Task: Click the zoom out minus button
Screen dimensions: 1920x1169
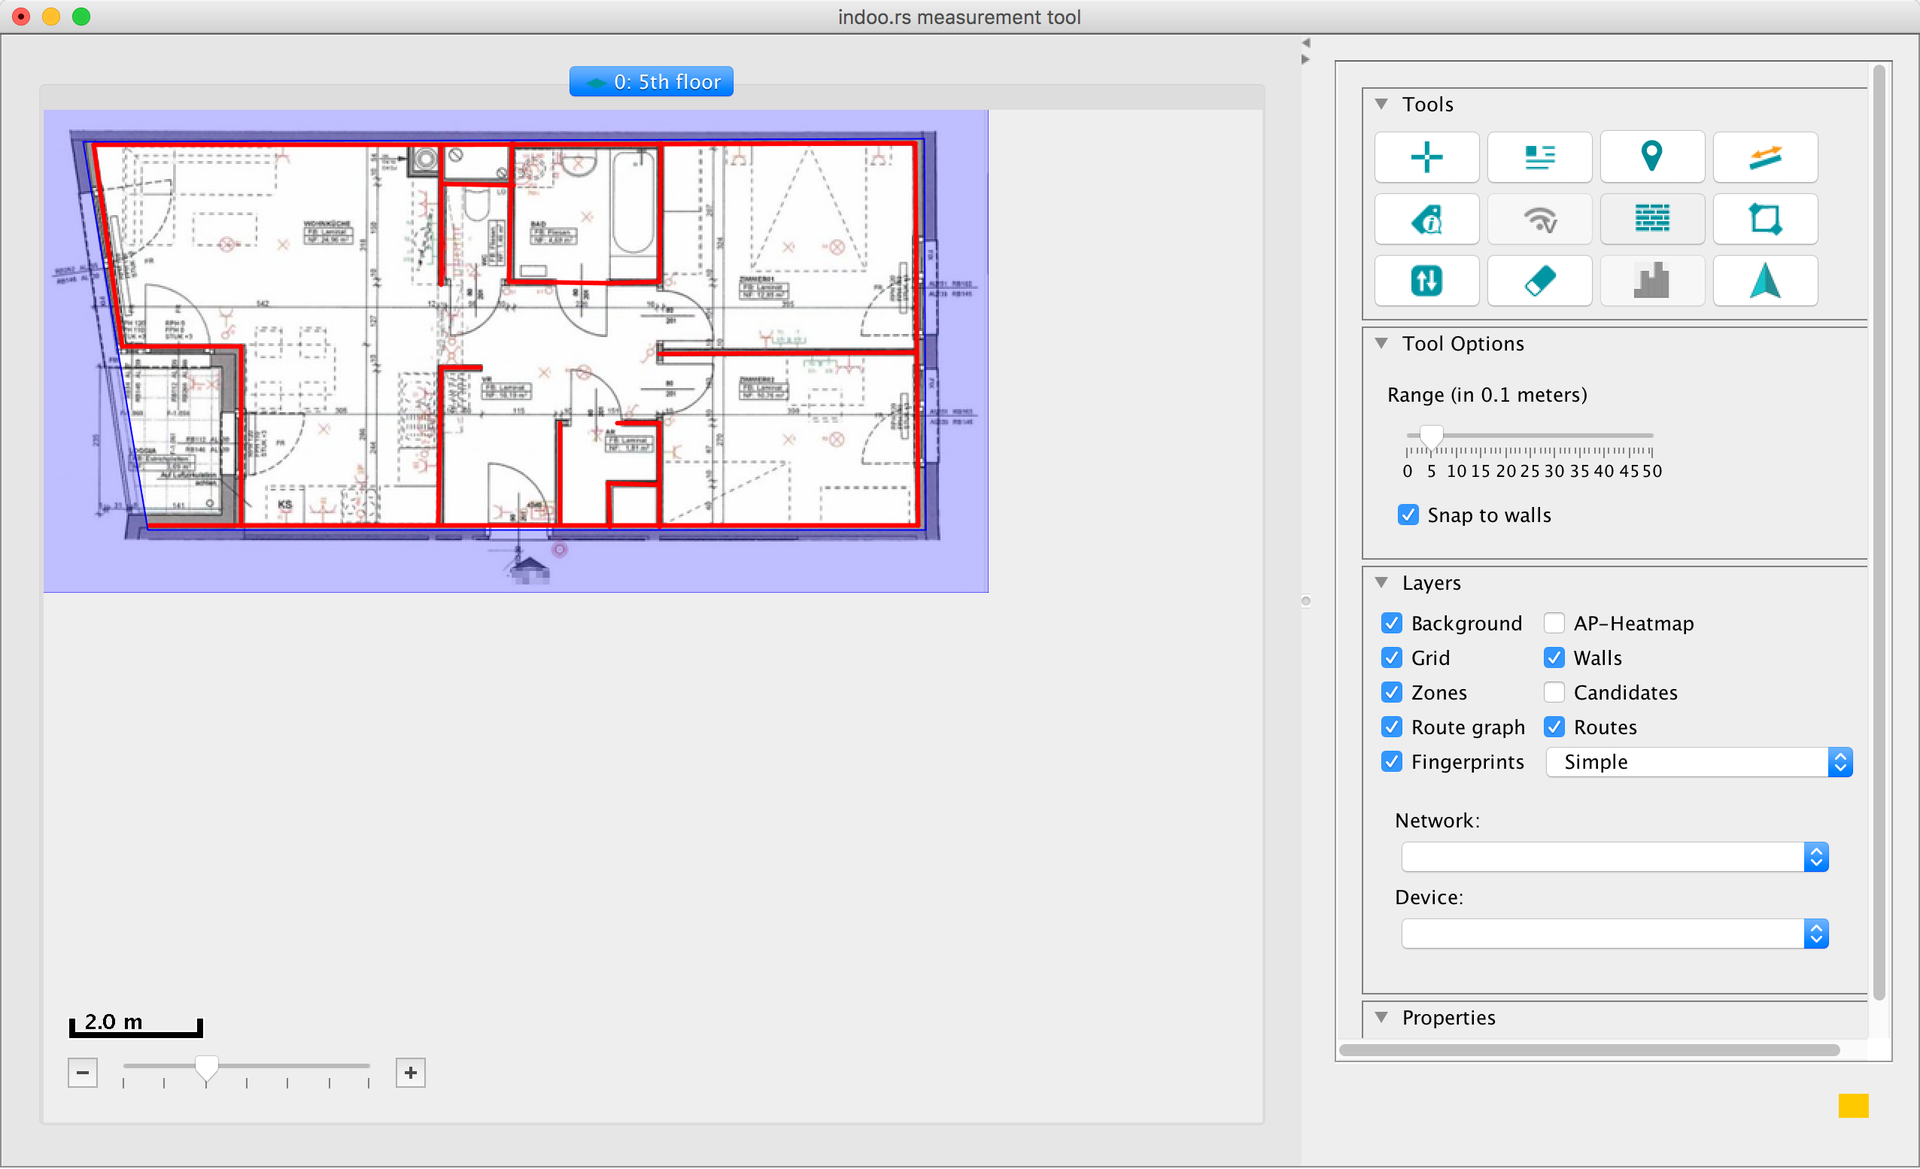Action: coord(83,1073)
